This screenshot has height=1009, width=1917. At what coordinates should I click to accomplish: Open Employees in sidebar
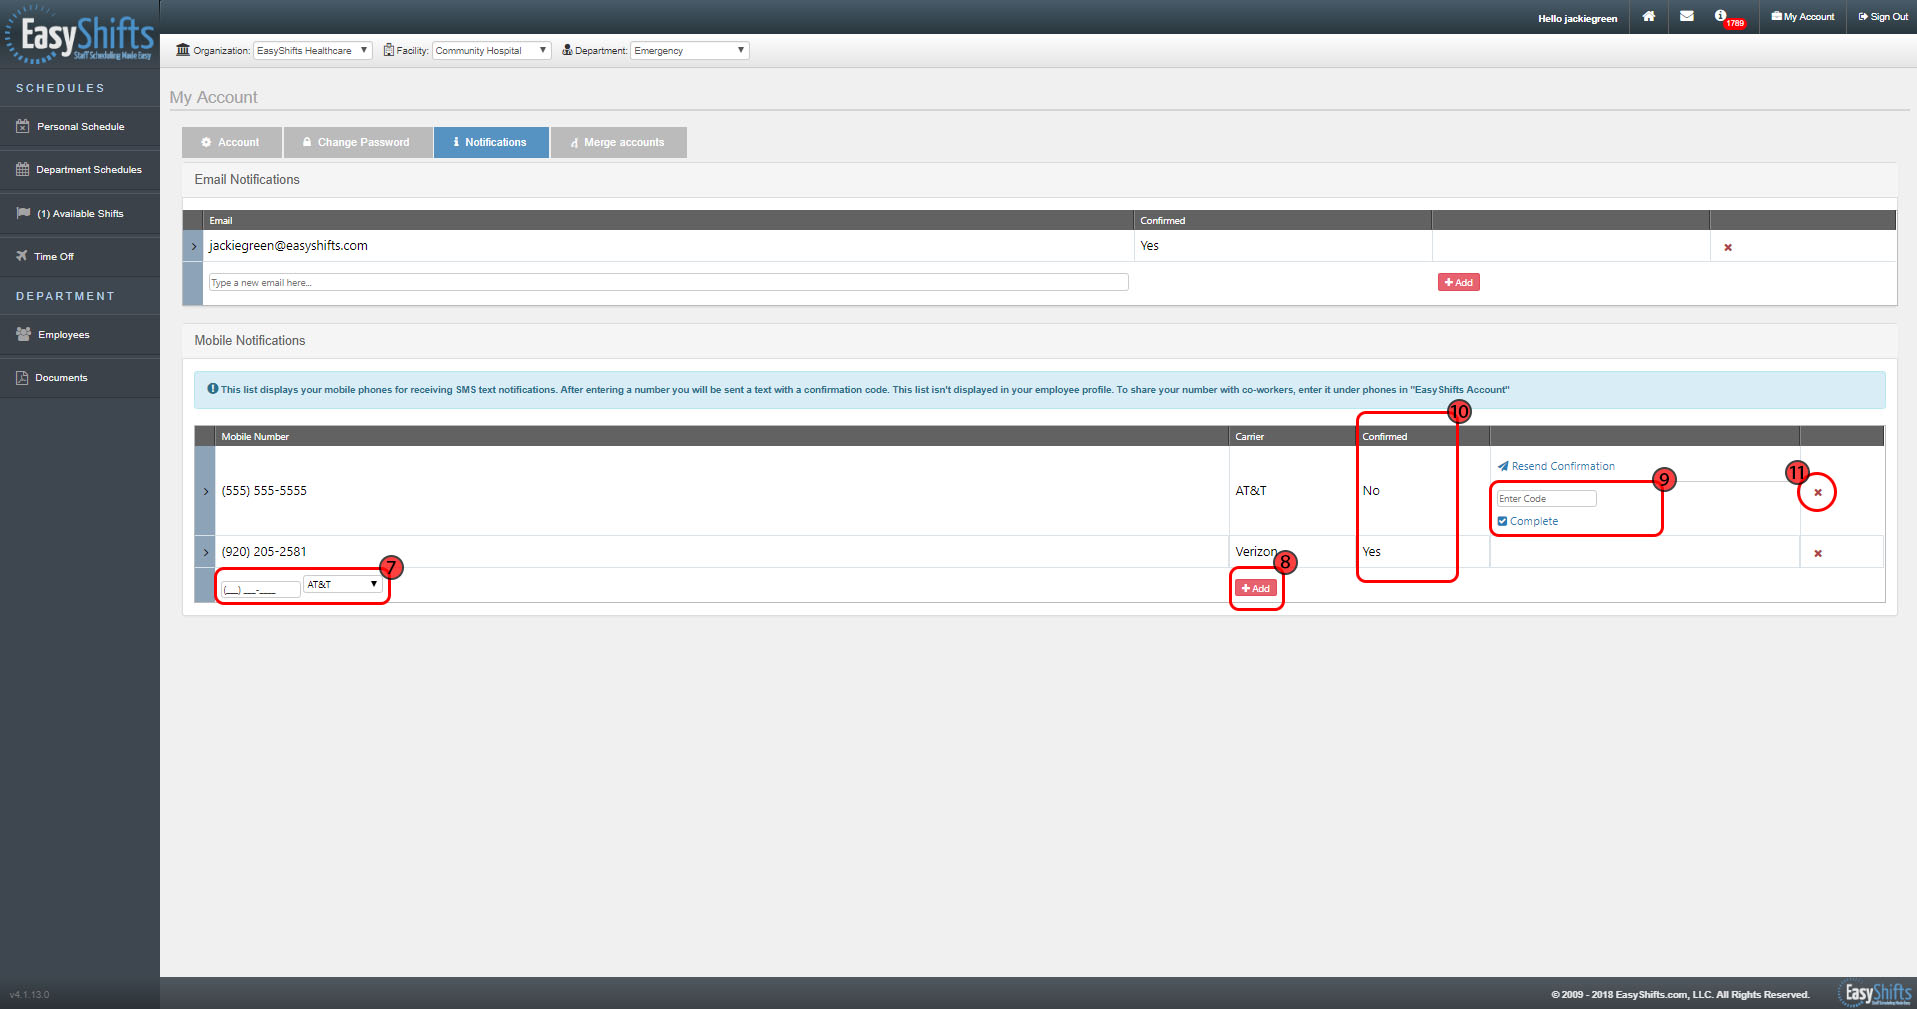[80, 335]
